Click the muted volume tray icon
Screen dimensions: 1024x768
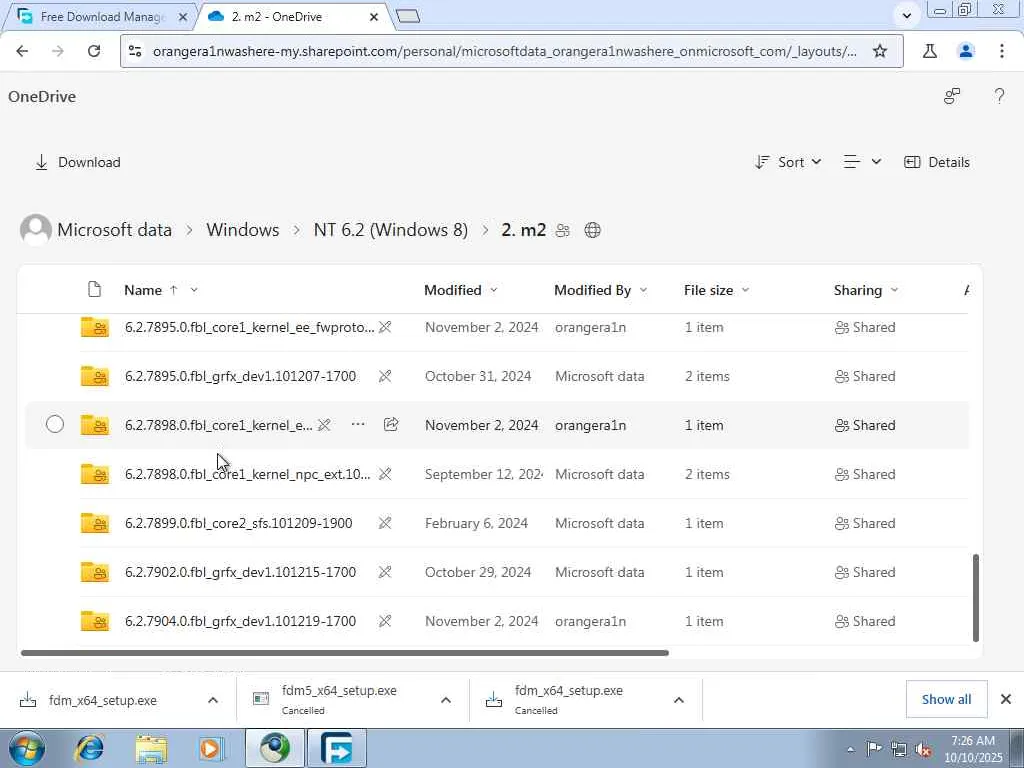(923, 749)
